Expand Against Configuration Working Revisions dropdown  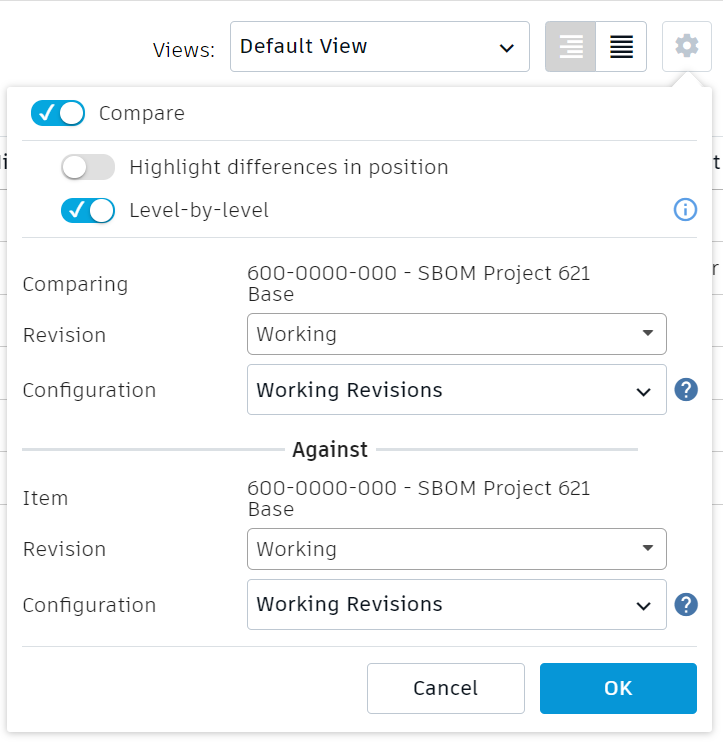click(457, 604)
